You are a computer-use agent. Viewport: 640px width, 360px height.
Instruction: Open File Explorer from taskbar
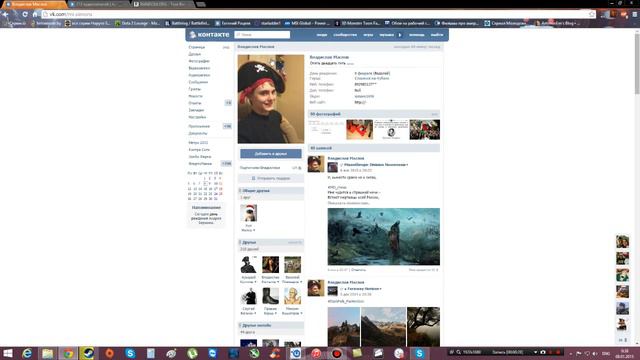click(47, 353)
